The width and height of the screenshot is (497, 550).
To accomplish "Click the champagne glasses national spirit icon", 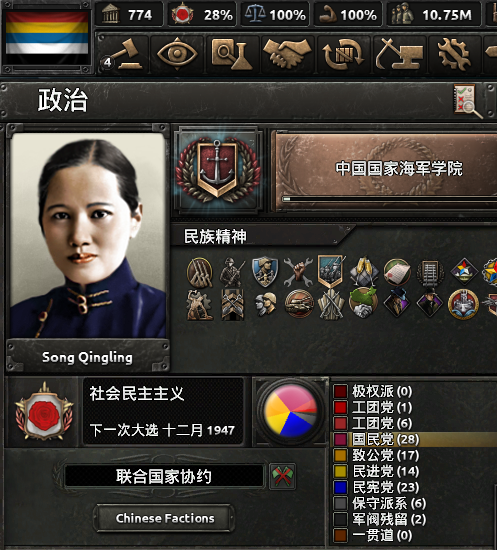I will [363, 271].
